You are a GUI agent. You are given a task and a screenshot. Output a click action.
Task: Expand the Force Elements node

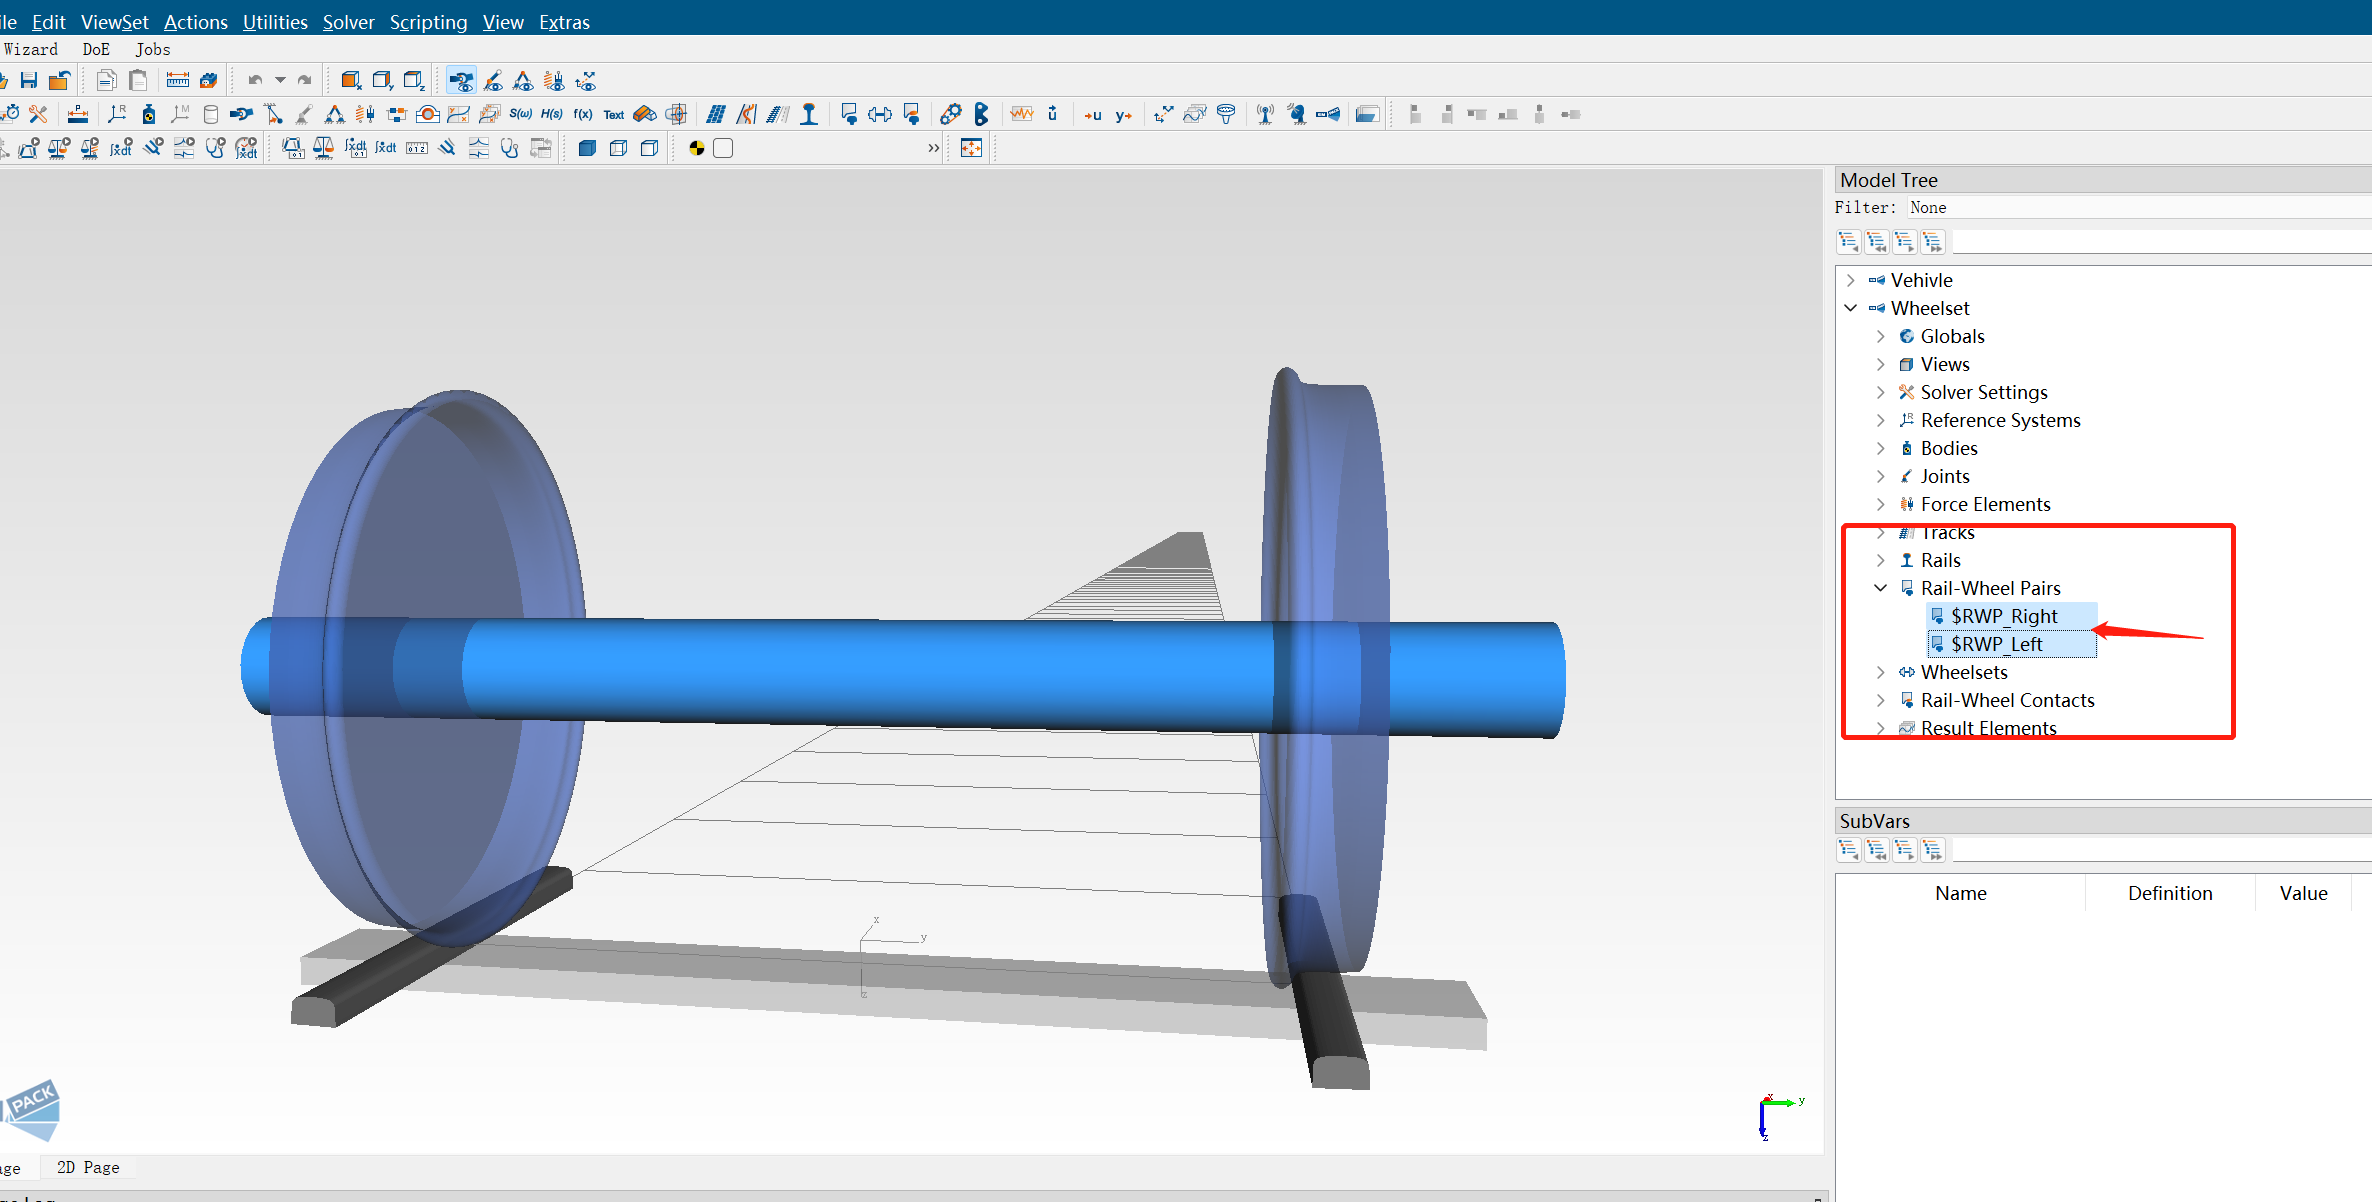click(x=1880, y=504)
